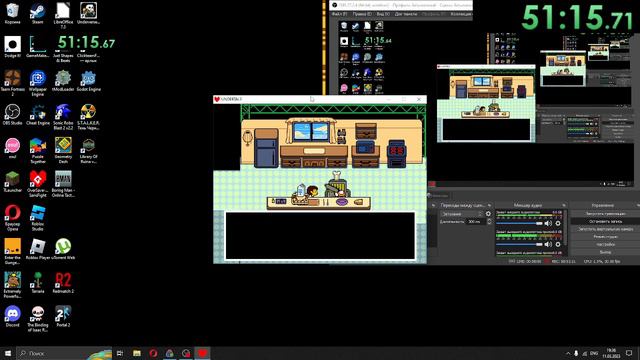Select the Enter the Gungeon icon
The height and width of the screenshot is (360, 640).
pyautogui.click(x=12, y=251)
